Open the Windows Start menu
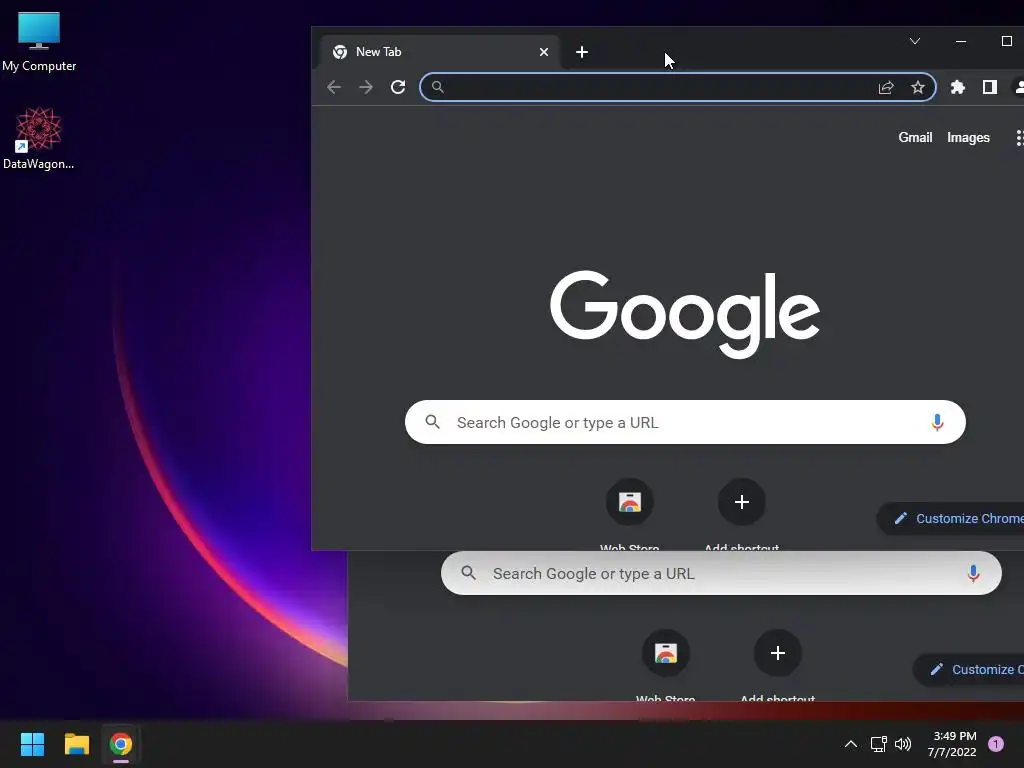 click(32, 744)
